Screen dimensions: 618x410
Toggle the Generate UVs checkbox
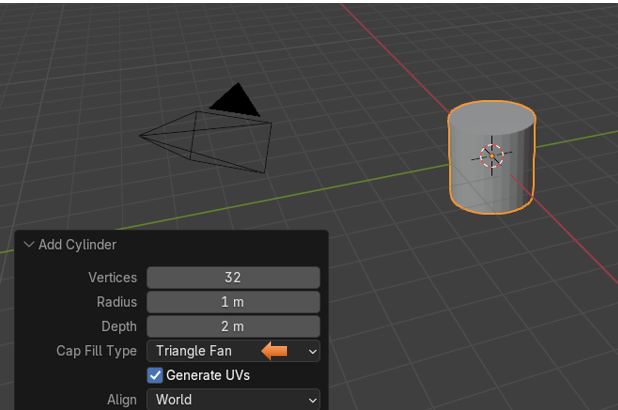click(155, 375)
